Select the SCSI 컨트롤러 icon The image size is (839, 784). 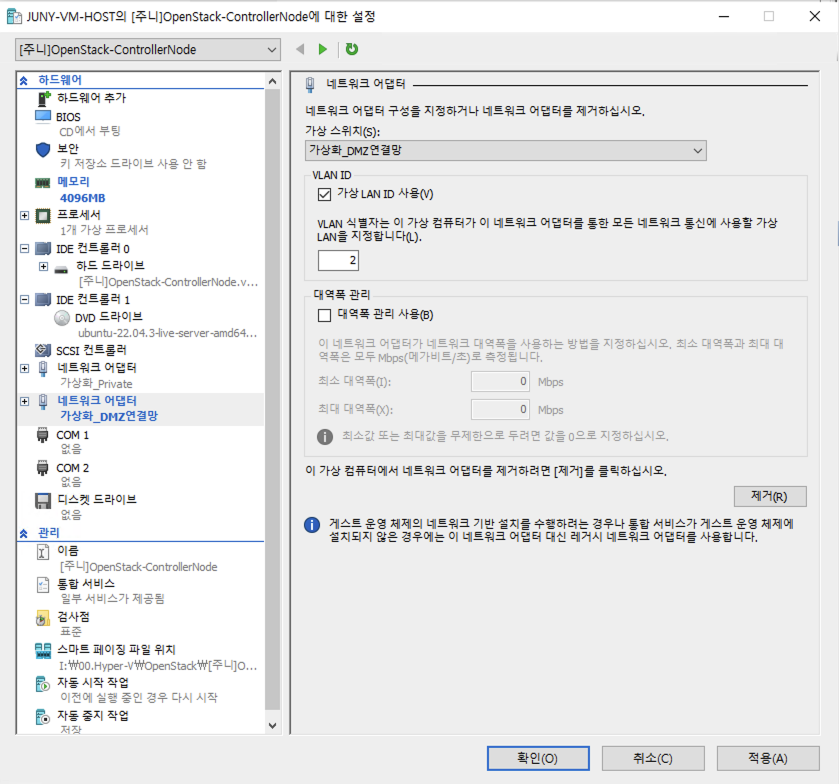pyautogui.click(x=43, y=350)
